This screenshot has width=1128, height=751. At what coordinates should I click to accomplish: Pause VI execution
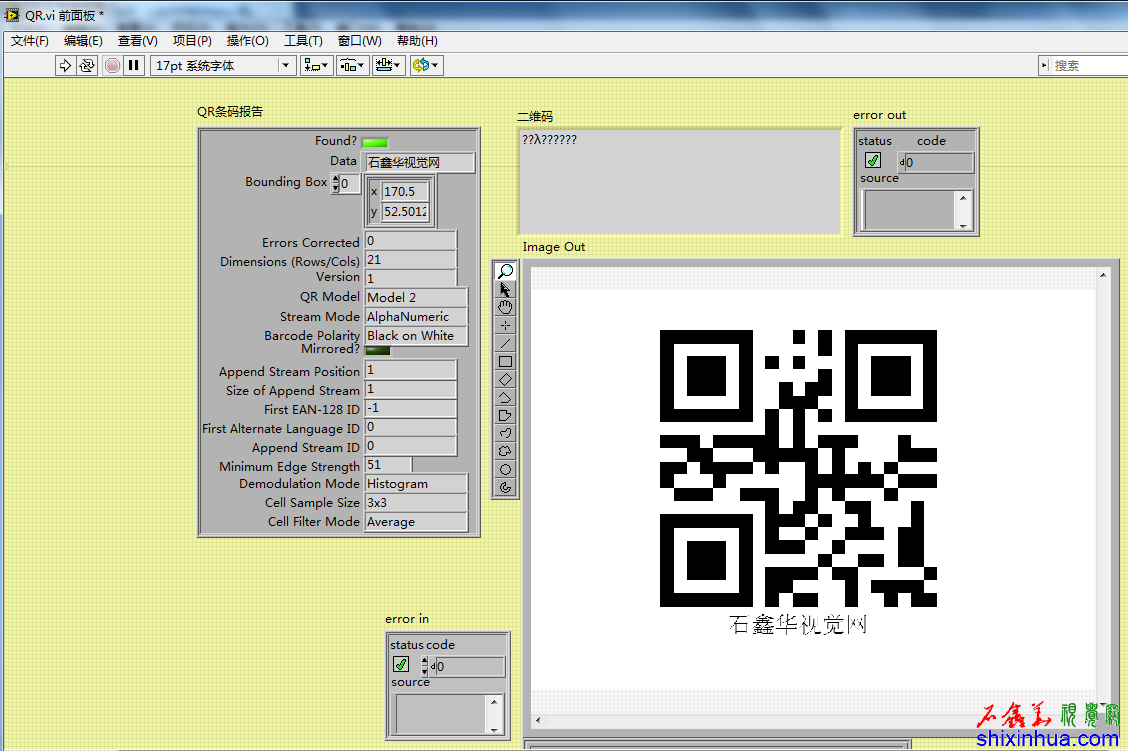pyautogui.click(x=134, y=65)
